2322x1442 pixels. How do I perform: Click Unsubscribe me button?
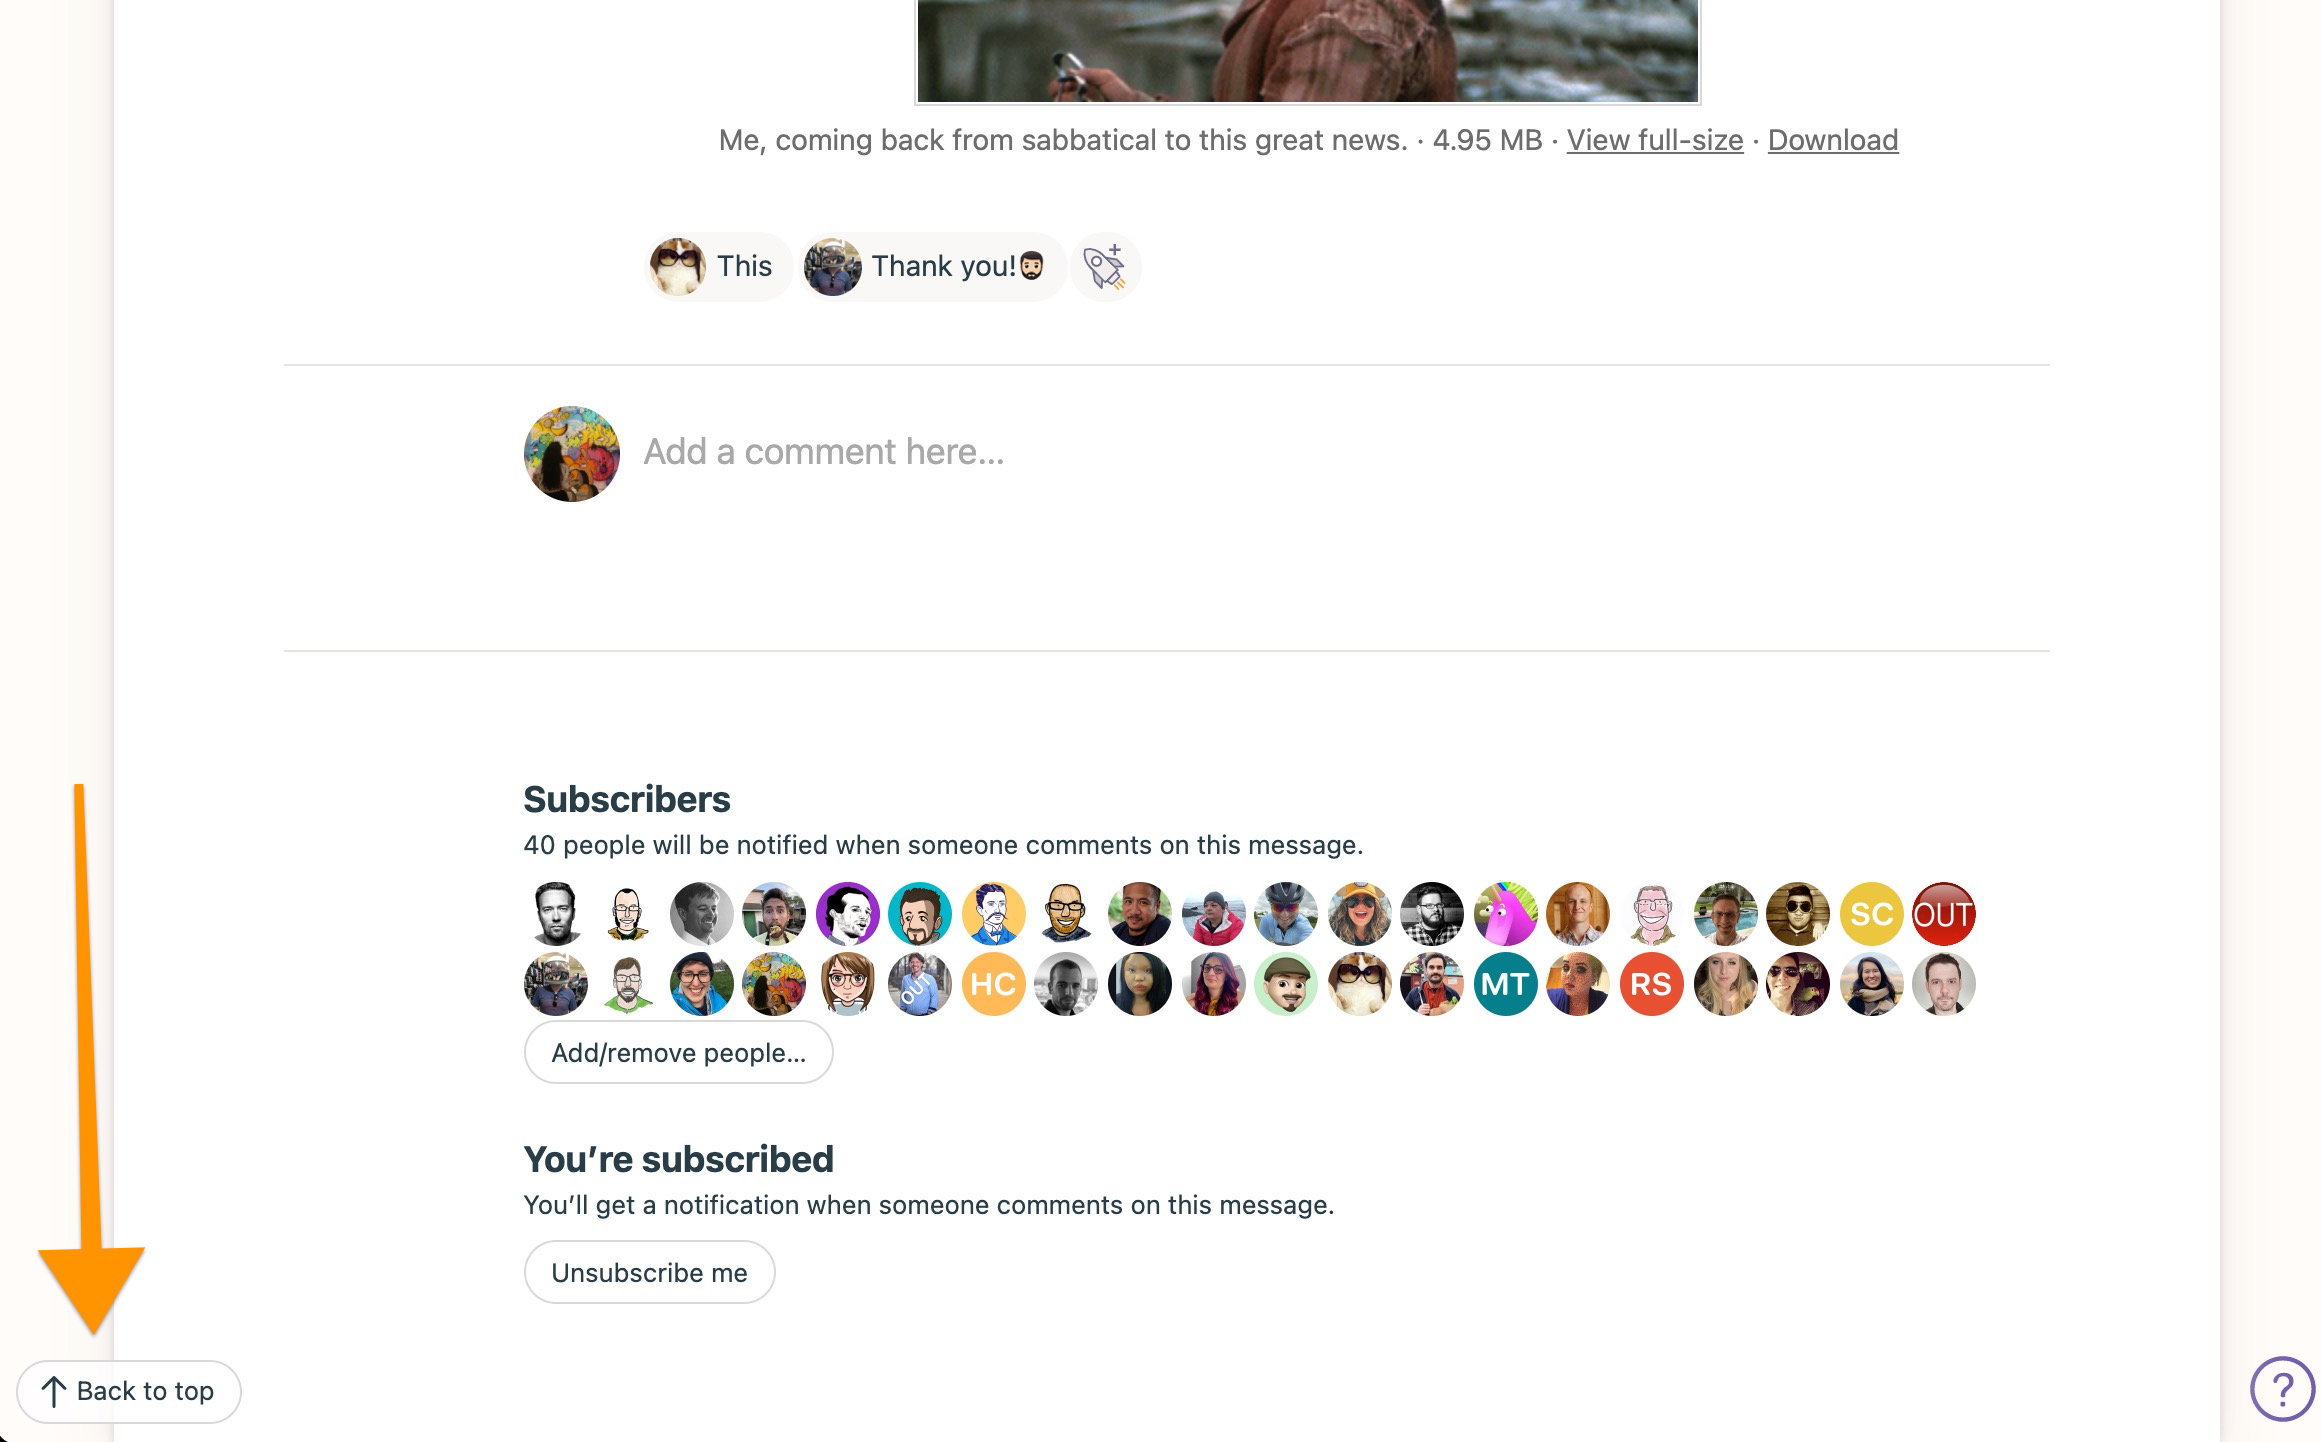649,1272
